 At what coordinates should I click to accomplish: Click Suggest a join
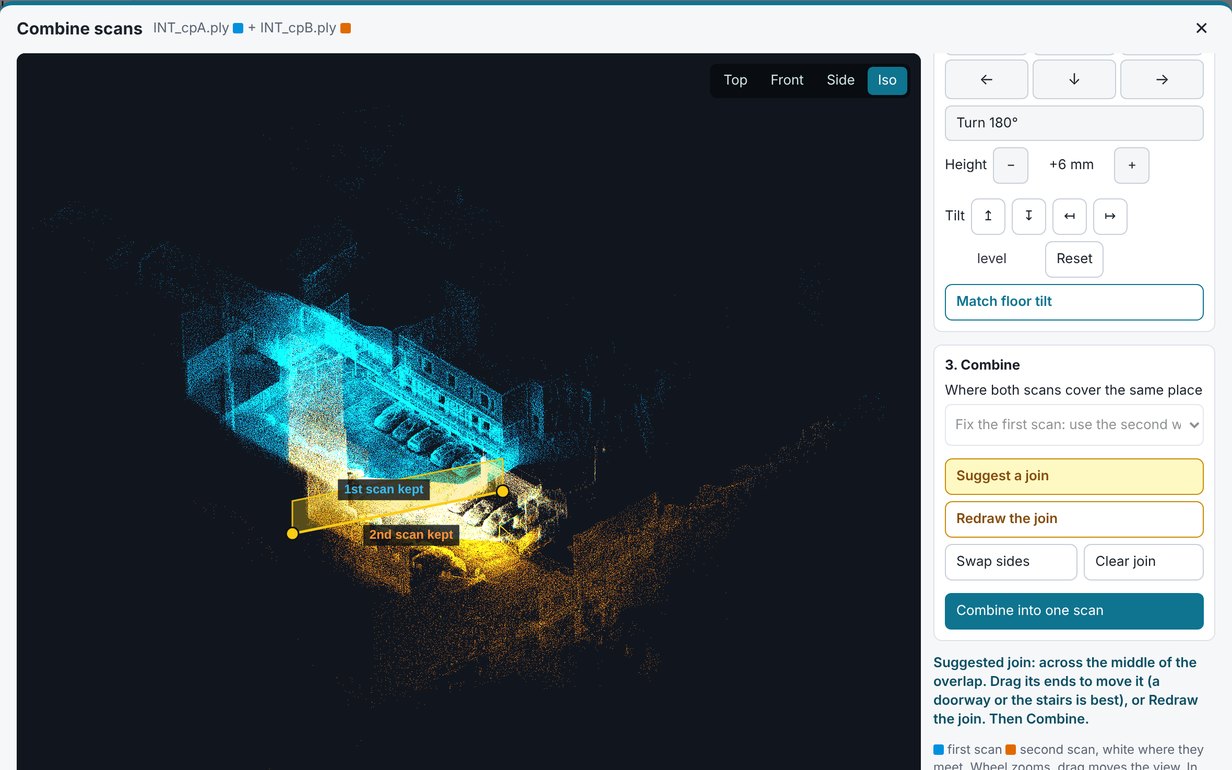tap(1074, 476)
